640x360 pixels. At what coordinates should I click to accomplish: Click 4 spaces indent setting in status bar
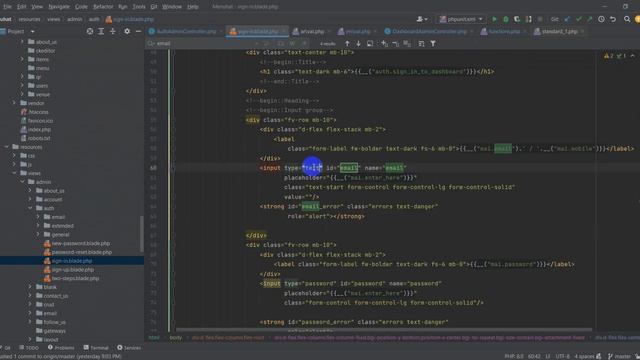(584, 356)
